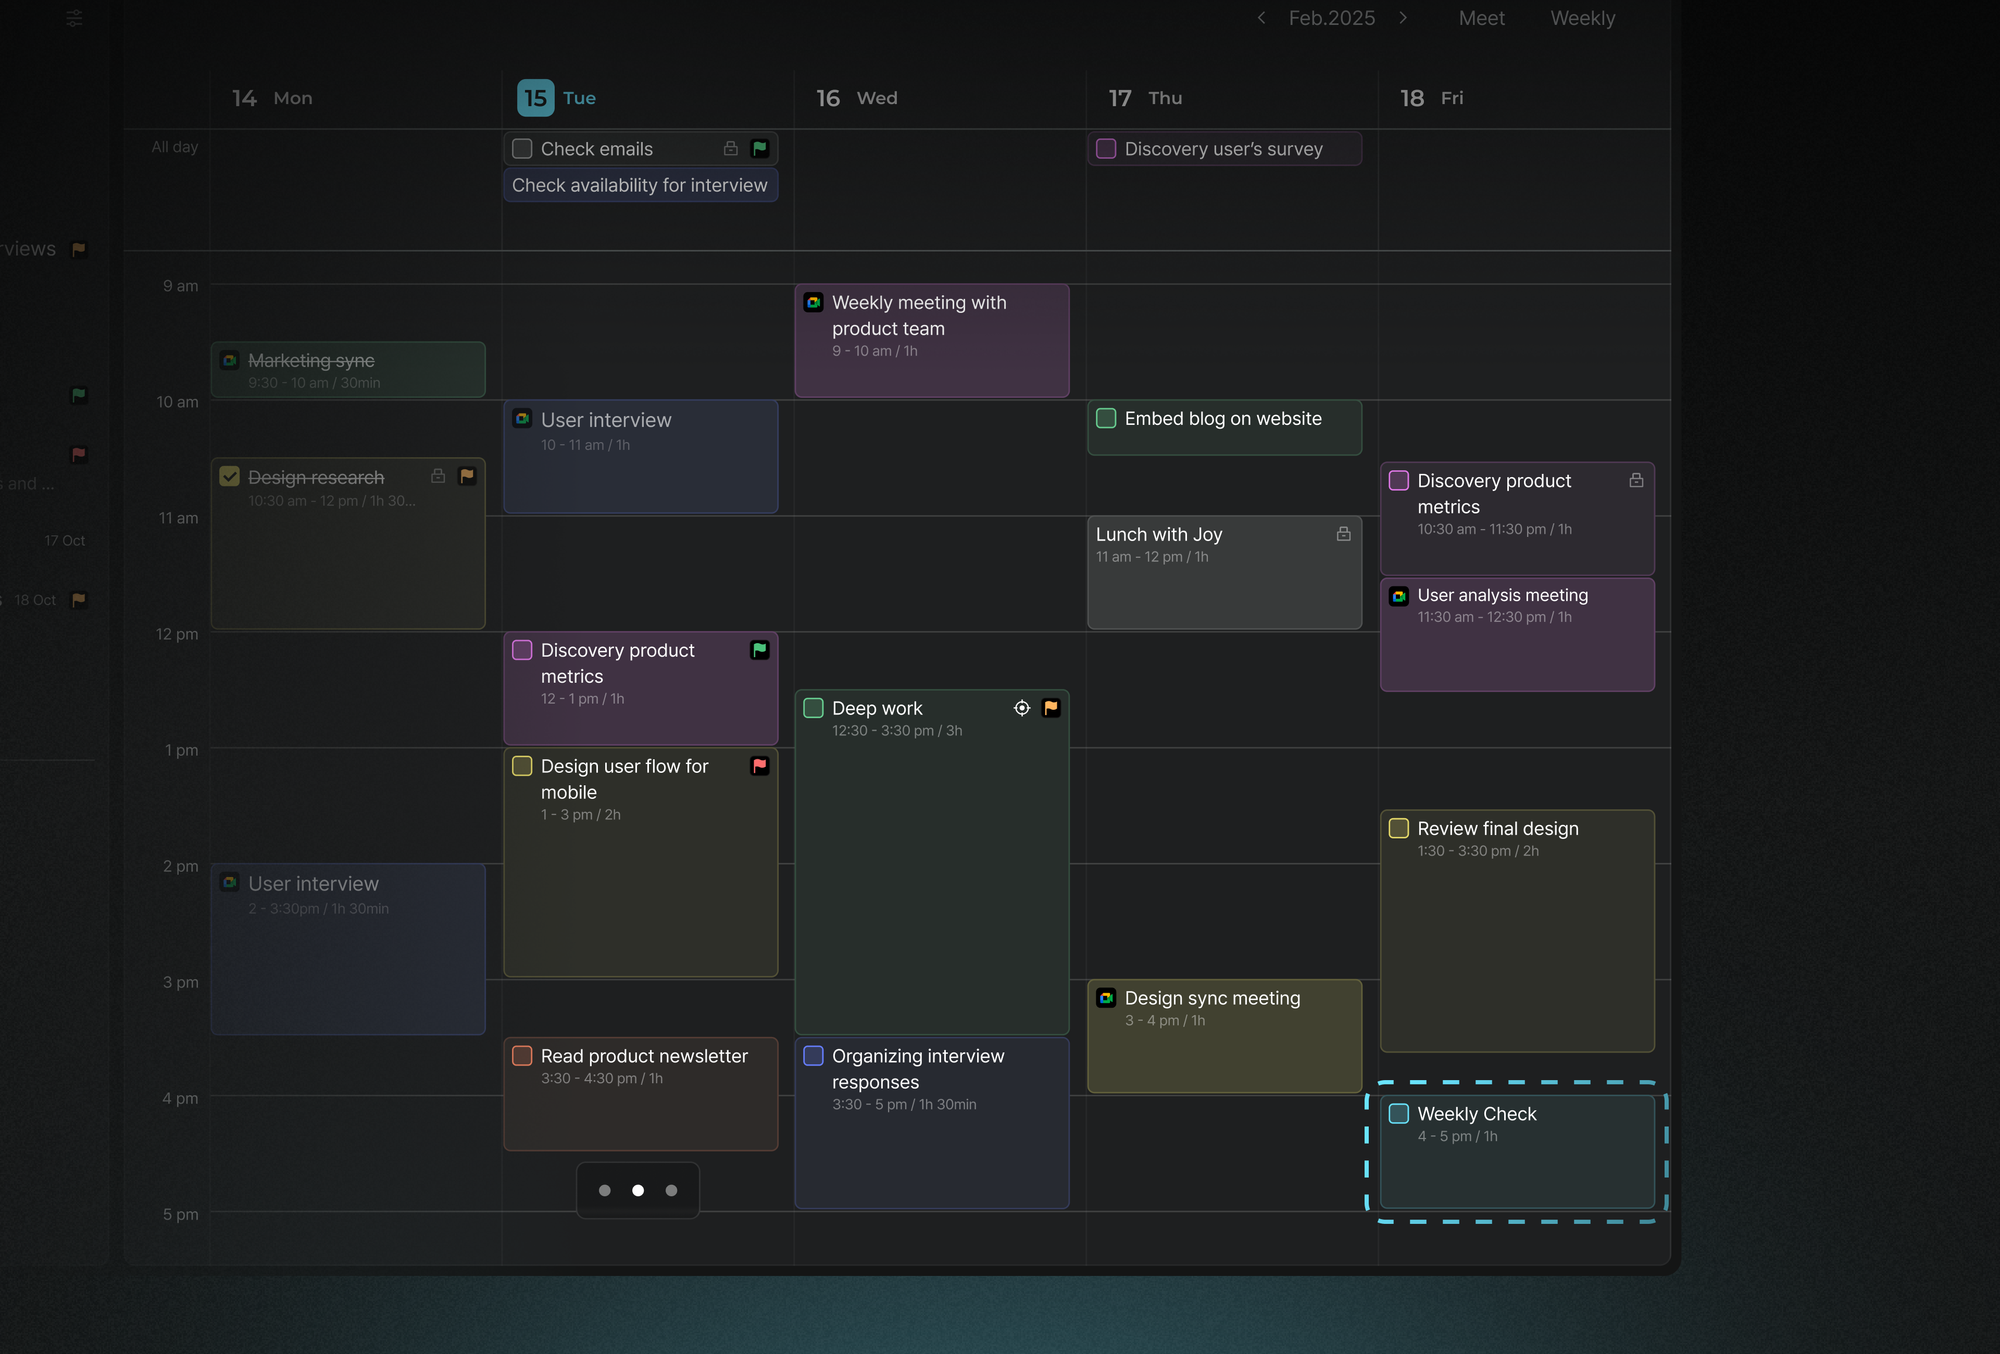Click Meet icon on Monday User interview
Screen dimensions: 2000x1354
click(x=230, y=882)
